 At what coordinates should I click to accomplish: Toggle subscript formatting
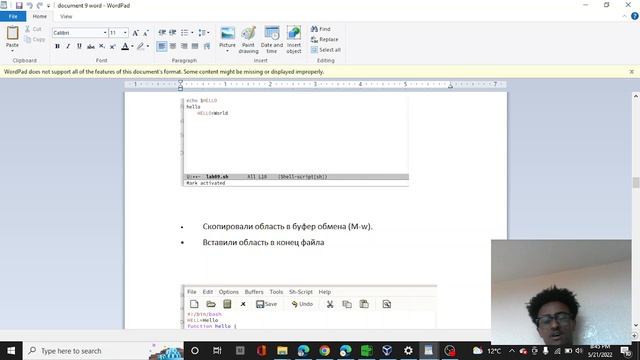(102, 46)
